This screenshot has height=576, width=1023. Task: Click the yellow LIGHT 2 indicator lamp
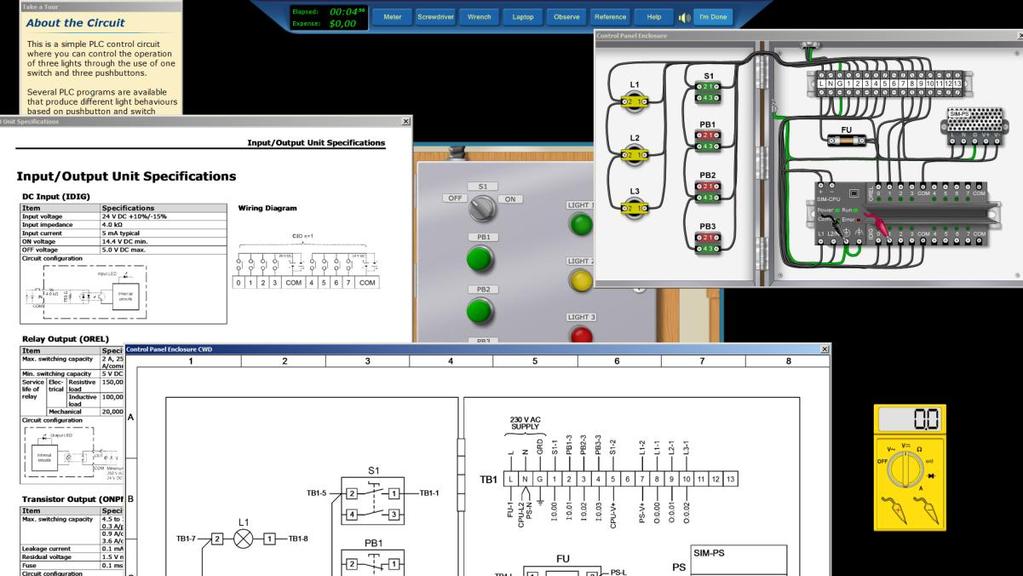point(581,280)
